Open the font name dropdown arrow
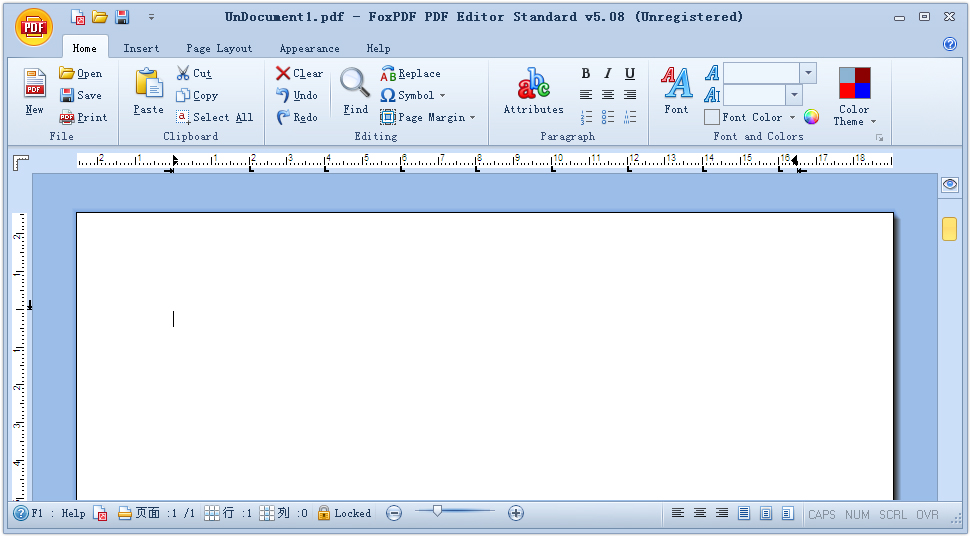Screen dimensions: 971x537 [808, 73]
